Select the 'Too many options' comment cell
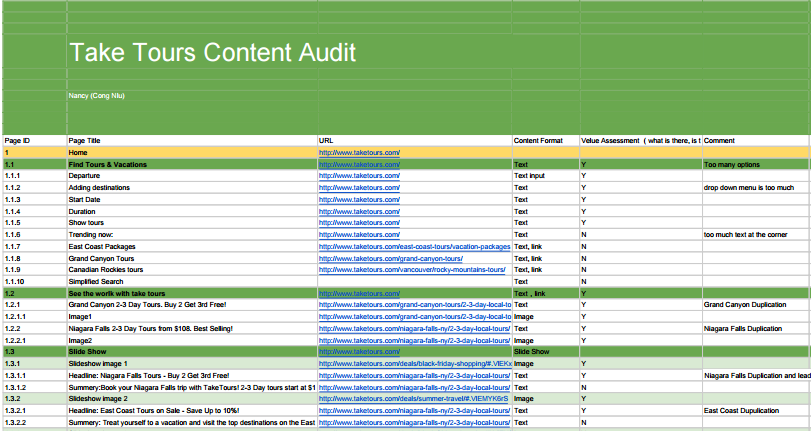The height and width of the screenshot is (431, 811). click(x=756, y=165)
